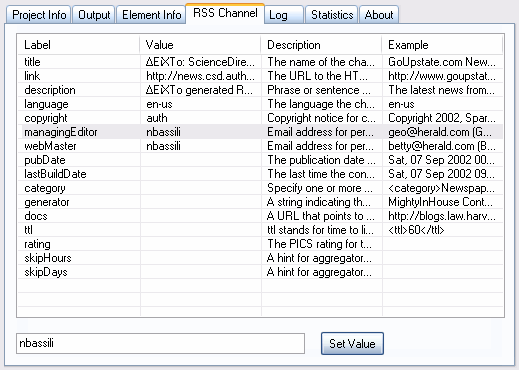Sort by the Label column header
This screenshot has height=370, width=519.
[x=79, y=45]
